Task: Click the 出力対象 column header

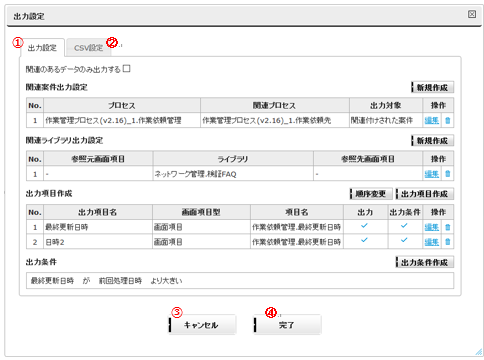Action: coord(386,105)
